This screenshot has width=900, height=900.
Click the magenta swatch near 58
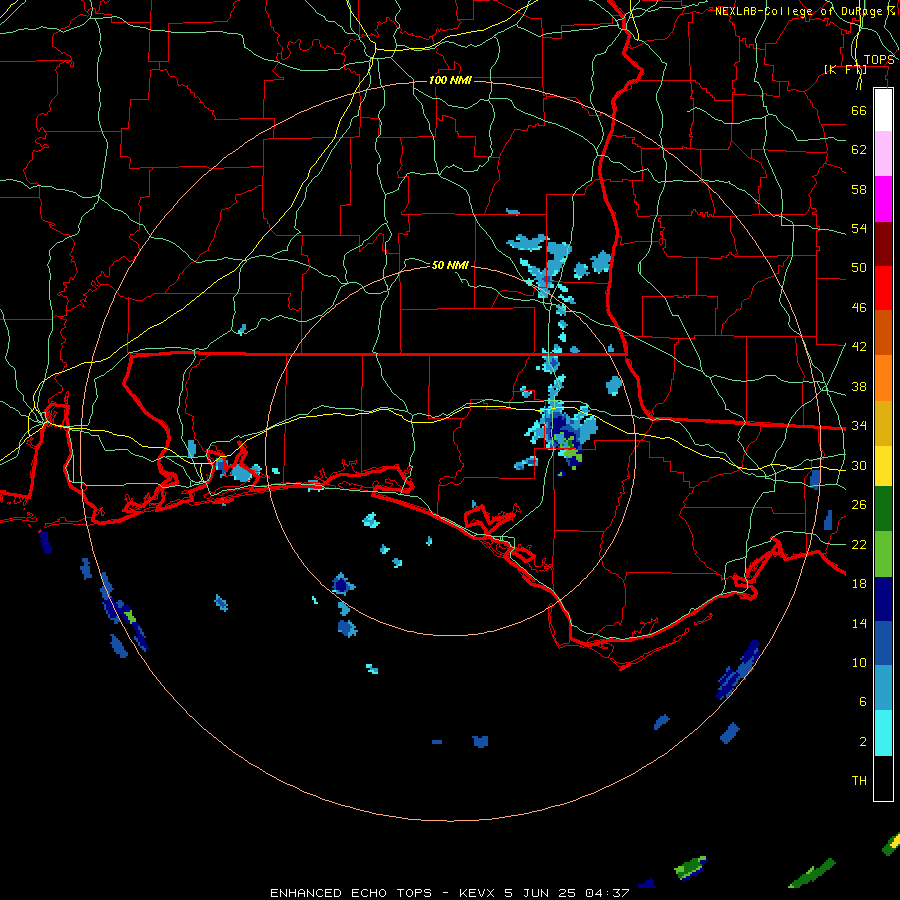point(883,199)
